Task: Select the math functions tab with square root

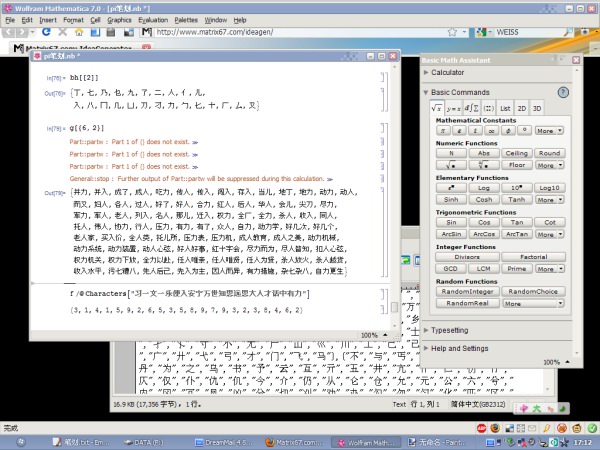Action: click(x=437, y=108)
